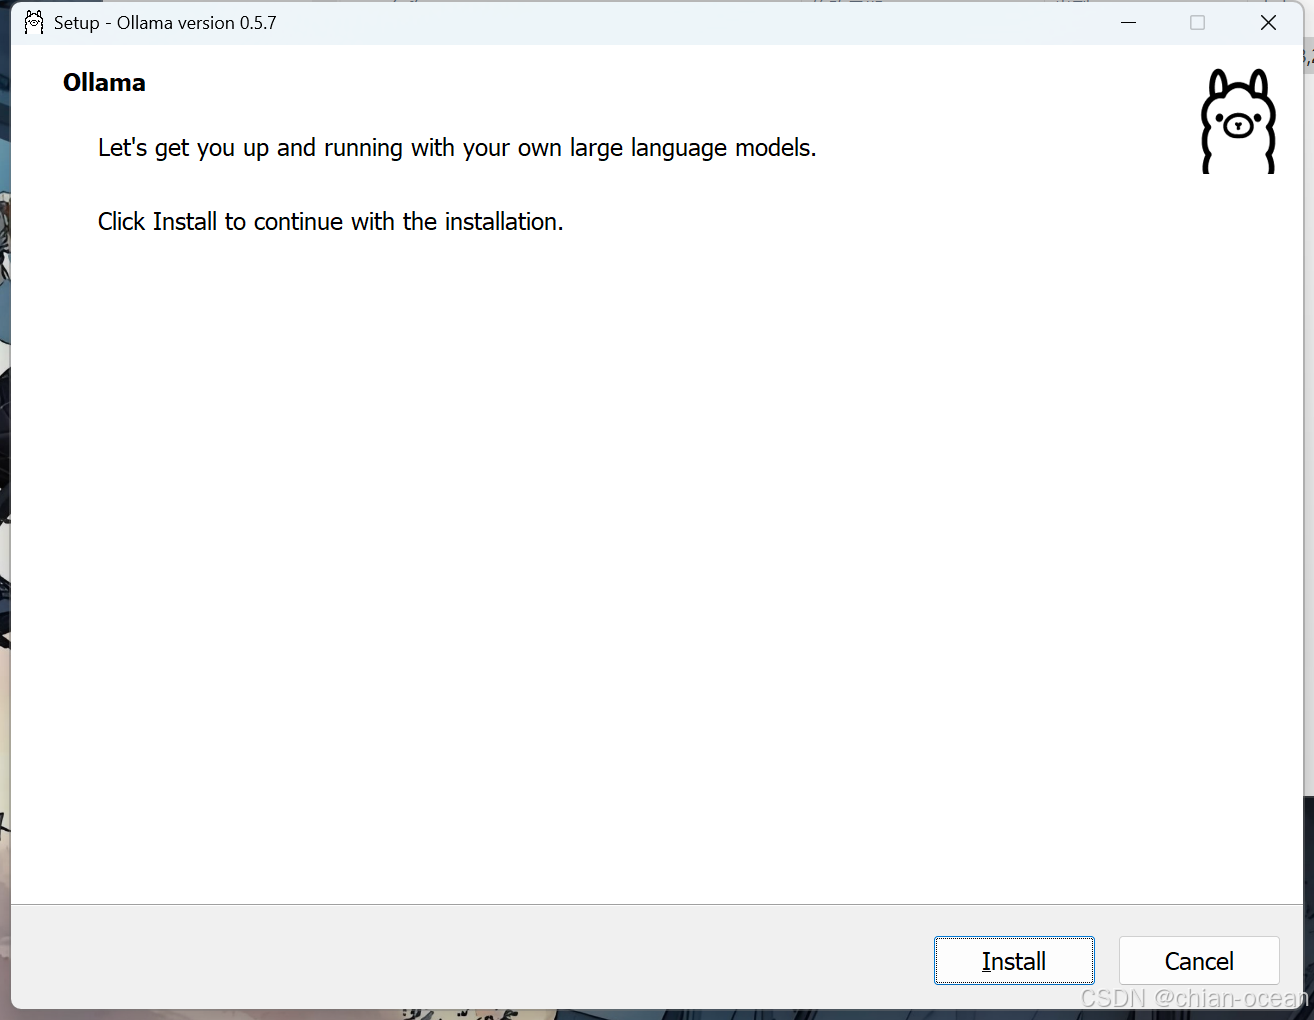The height and width of the screenshot is (1020, 1314).
Task: Click the Install button
Action: pyautogui.click(x=1014, y=961)
